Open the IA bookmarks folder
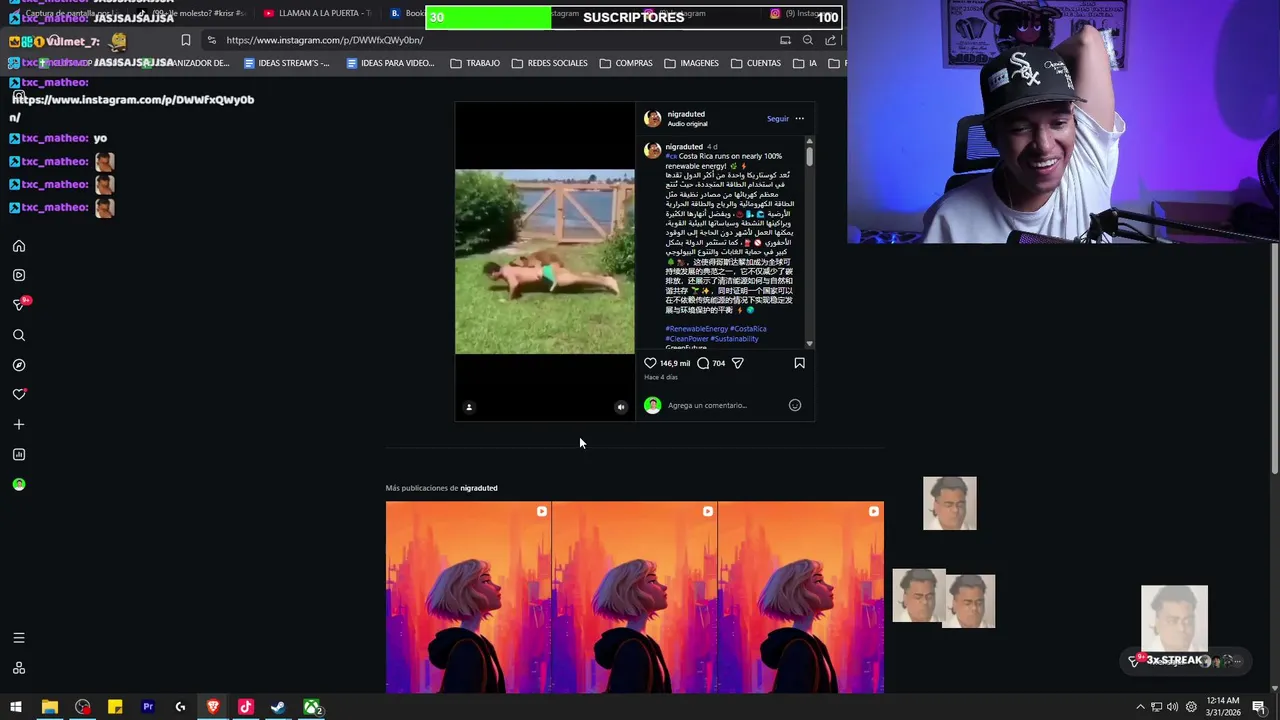The image size is (1280, 720). [x=805, y=63]
